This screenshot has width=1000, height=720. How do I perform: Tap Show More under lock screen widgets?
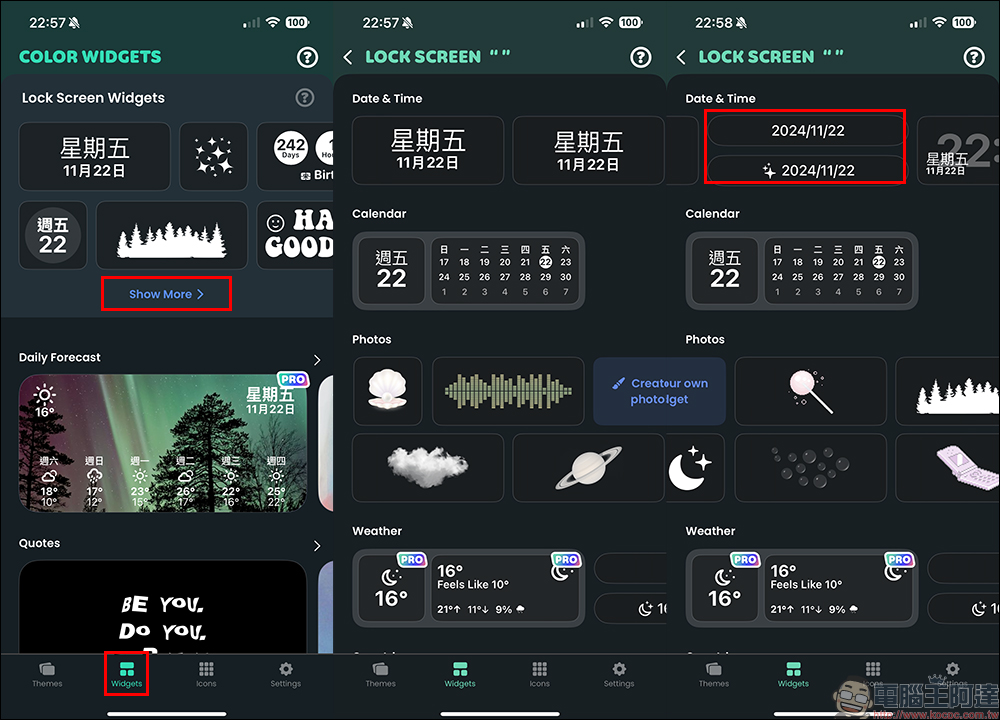coord(166,294)
